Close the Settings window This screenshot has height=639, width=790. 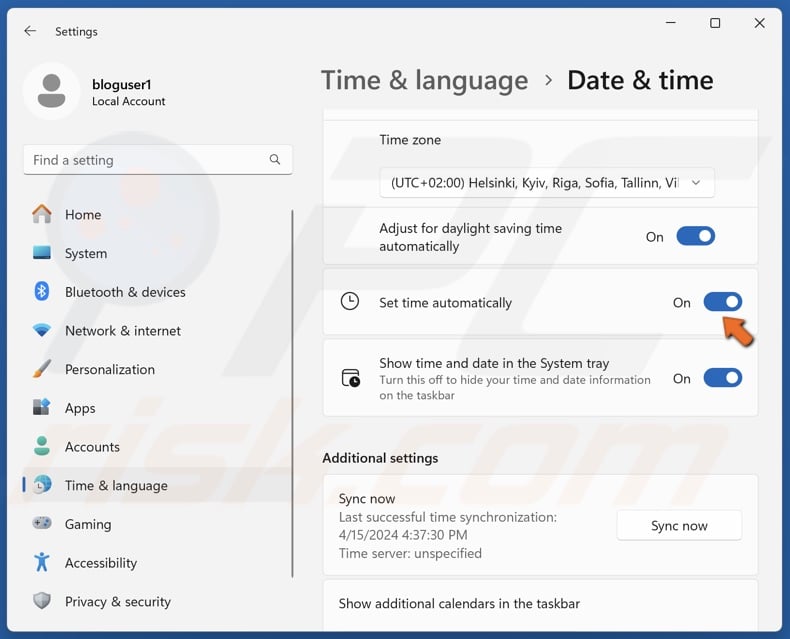(x=759, y=23)
